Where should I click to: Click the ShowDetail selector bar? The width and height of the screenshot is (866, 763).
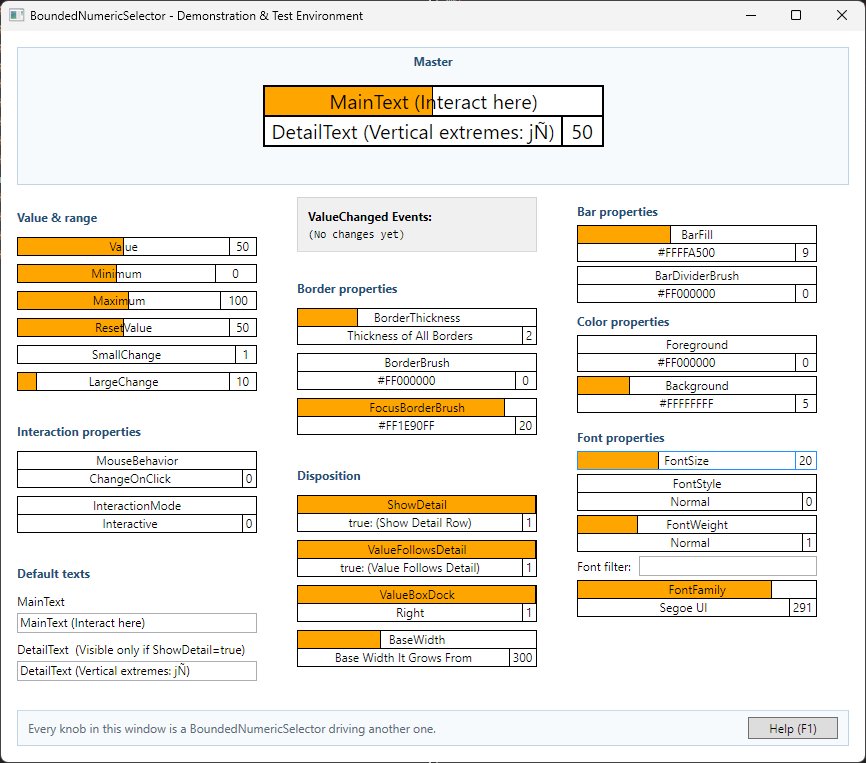[x=417, y=505]
